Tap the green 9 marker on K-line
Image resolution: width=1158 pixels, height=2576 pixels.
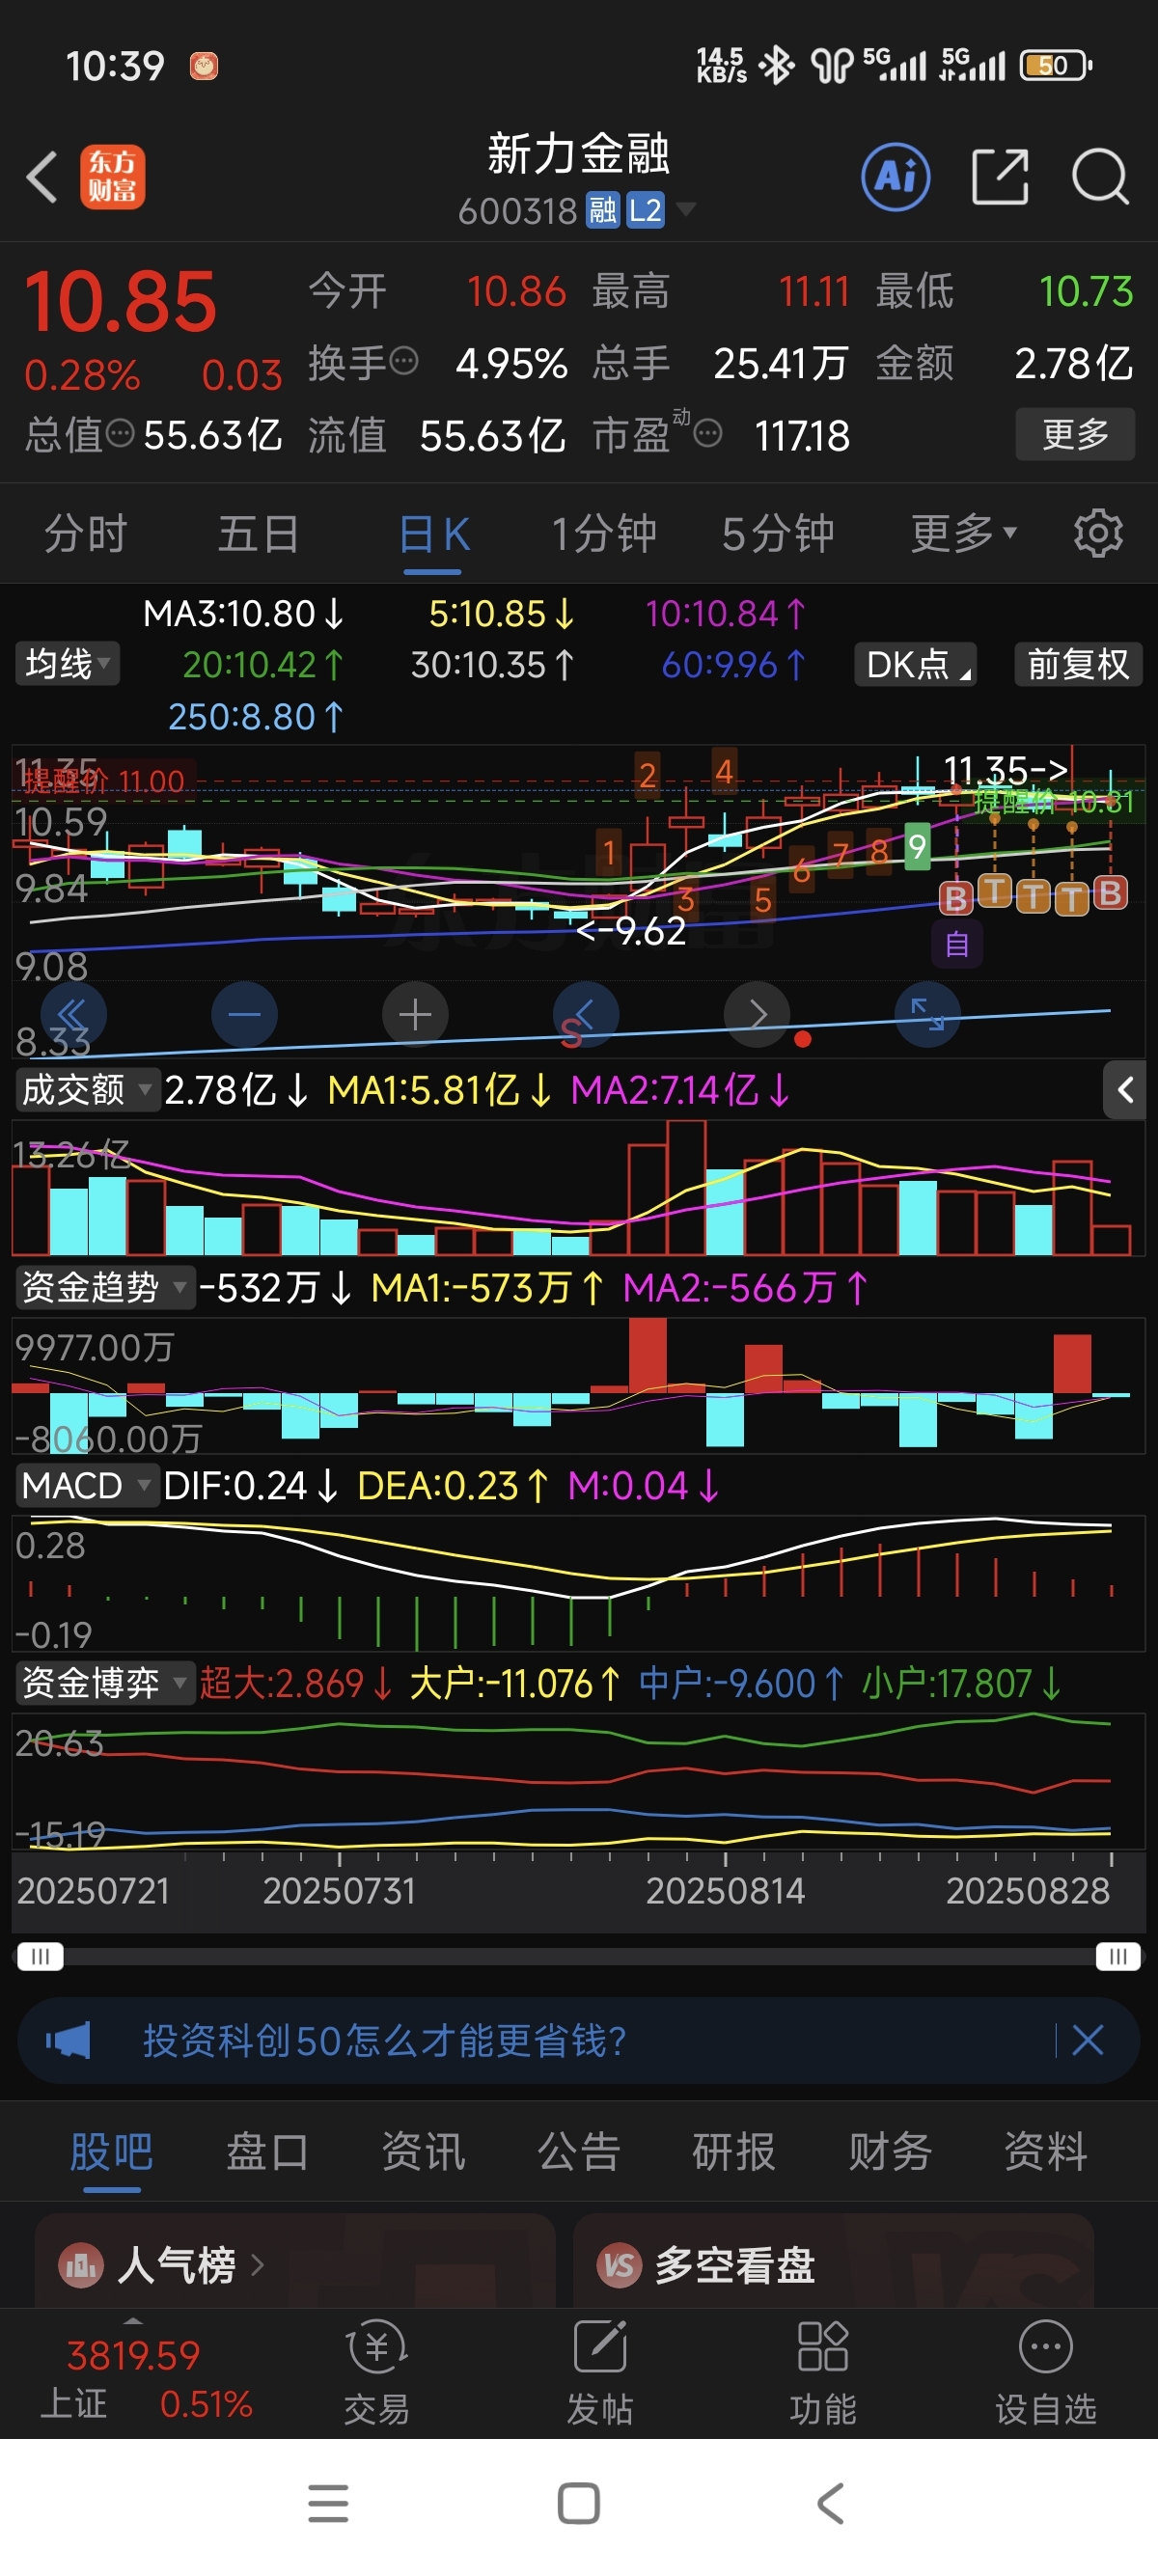(x=917, y=847)
